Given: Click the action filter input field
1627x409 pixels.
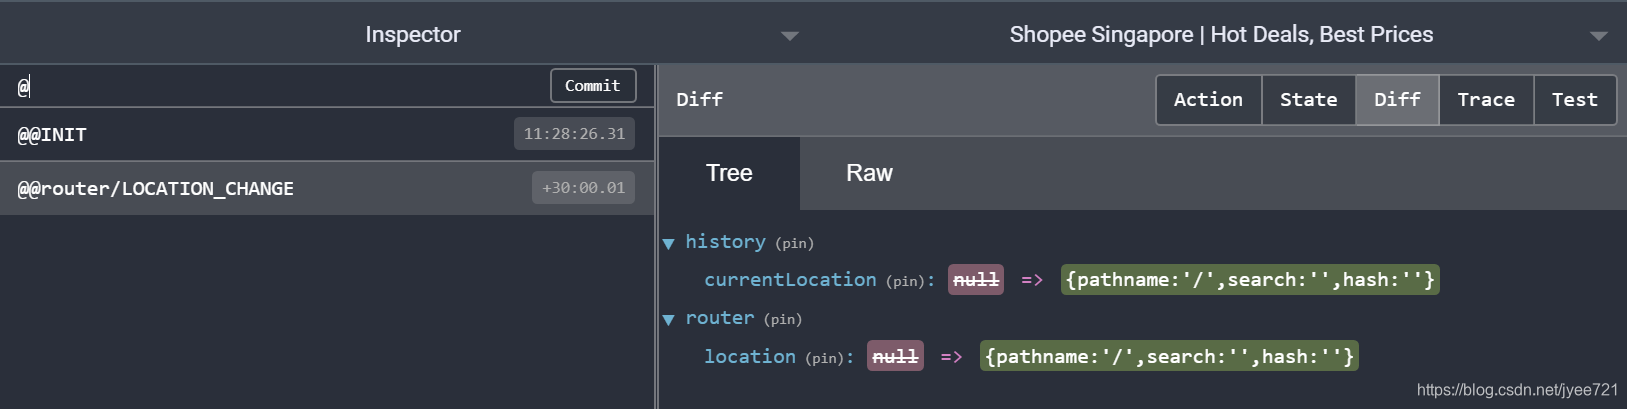Looking at the screenshot, I should (275, 86).
